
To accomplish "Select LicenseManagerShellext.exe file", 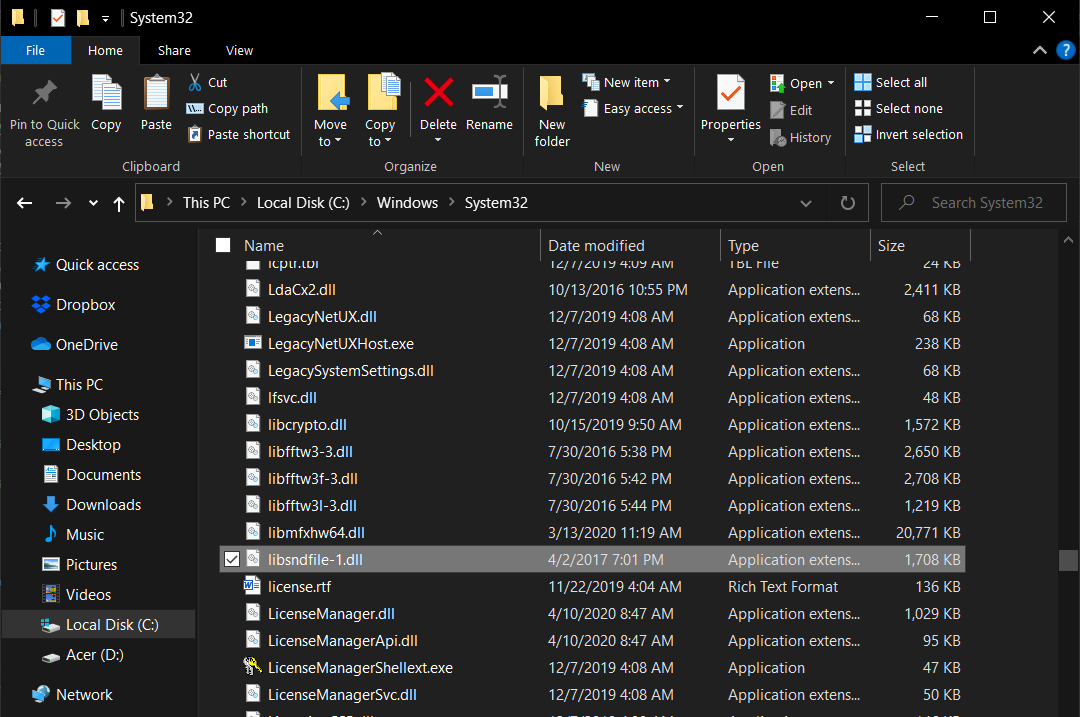I will 592,667.
